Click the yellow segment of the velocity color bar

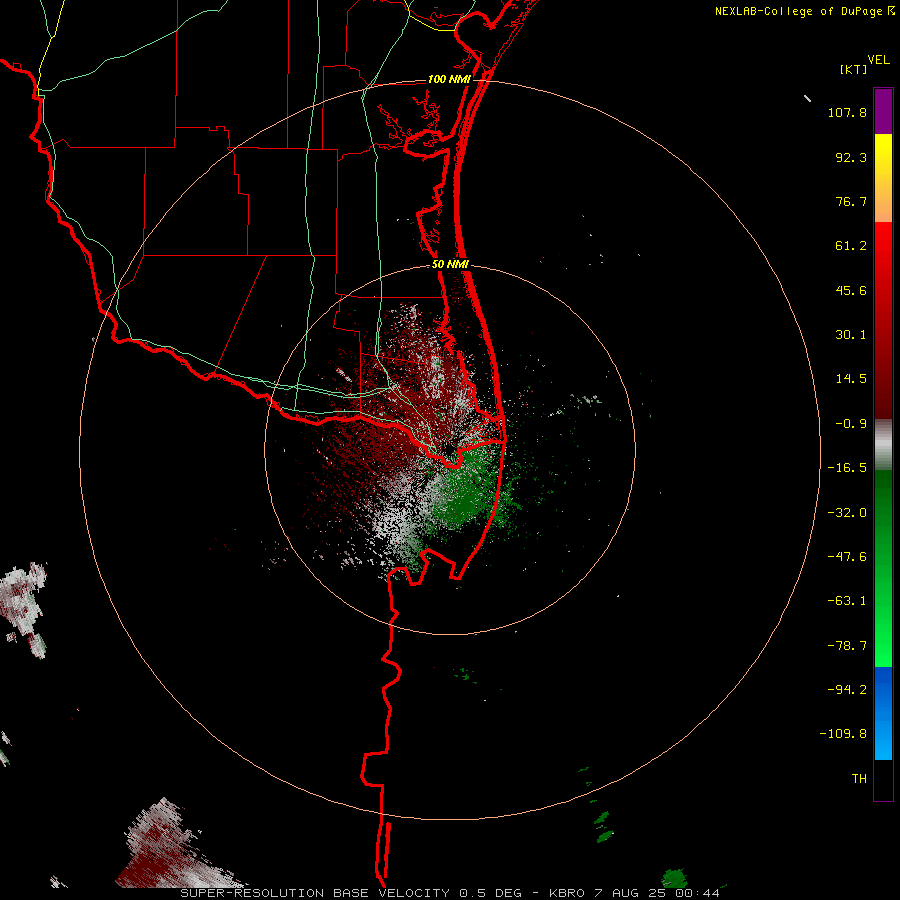pyautogui.click(x=883, y=178)
